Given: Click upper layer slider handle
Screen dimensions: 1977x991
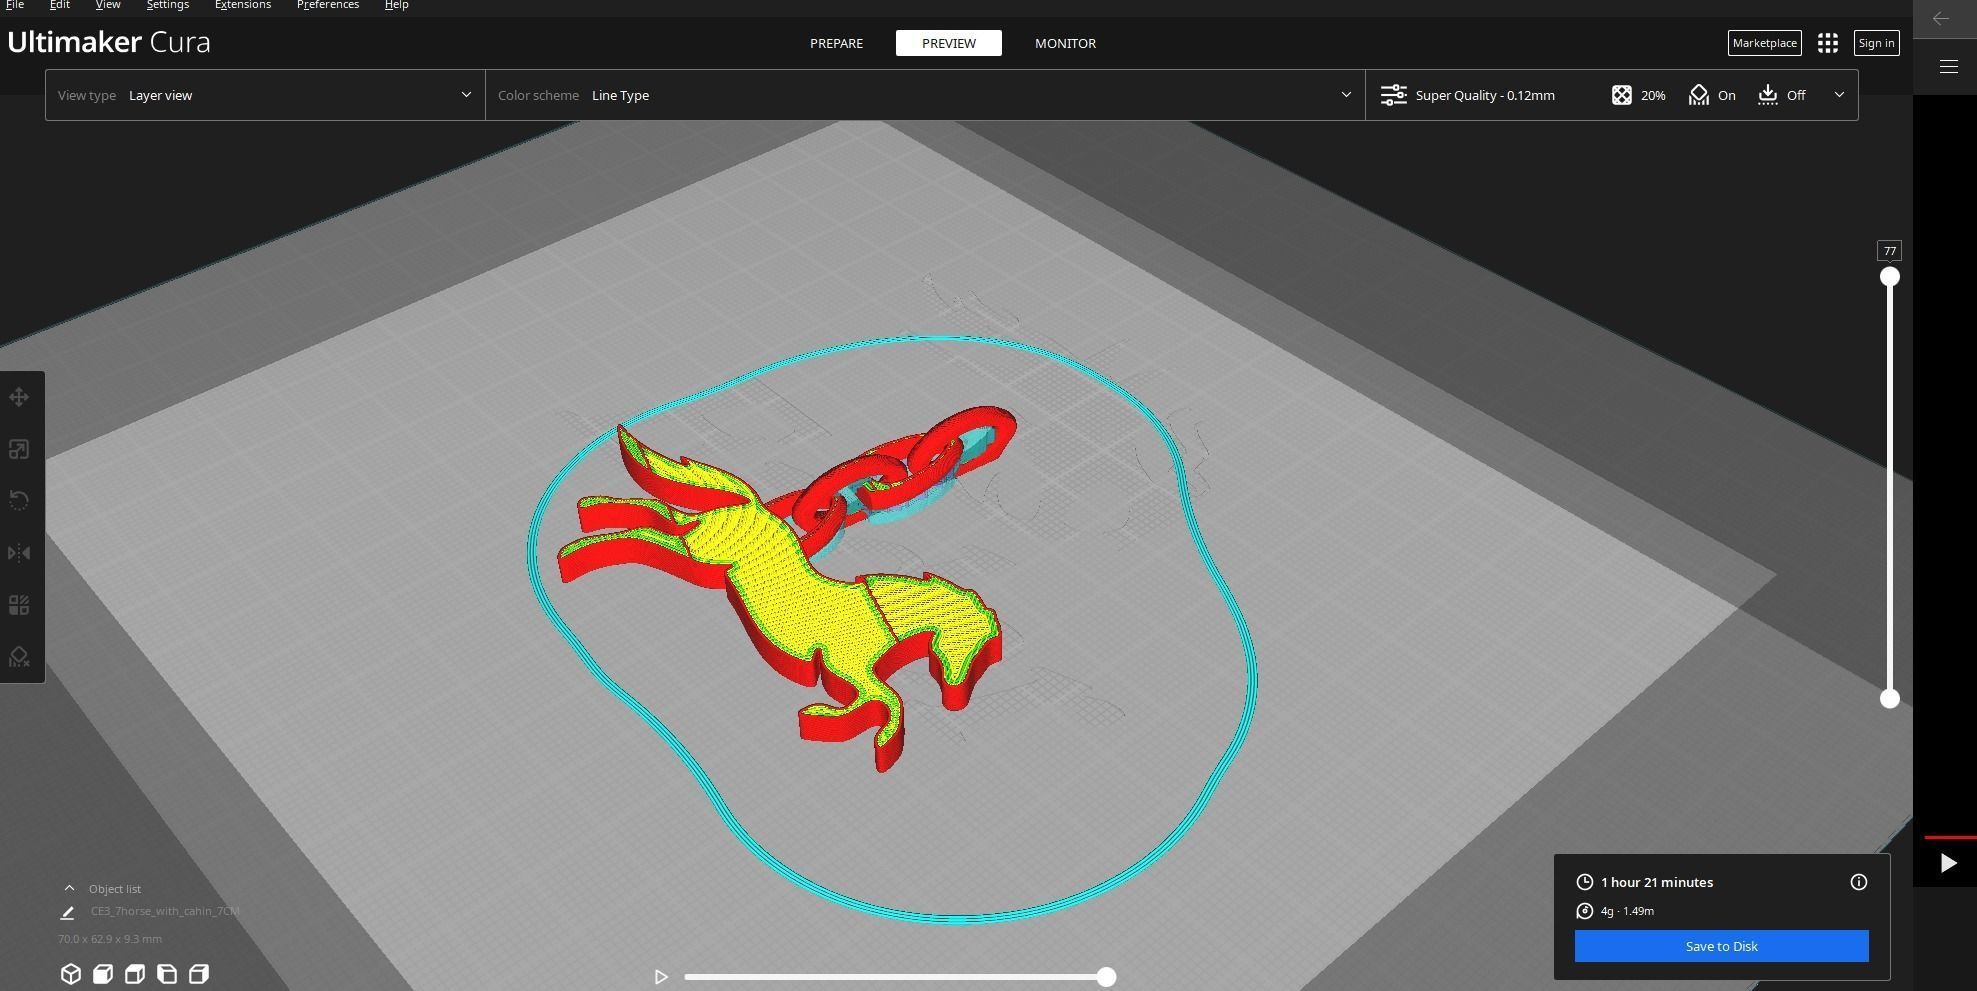Looking at the screenshot, I should tap(1889, 277).
